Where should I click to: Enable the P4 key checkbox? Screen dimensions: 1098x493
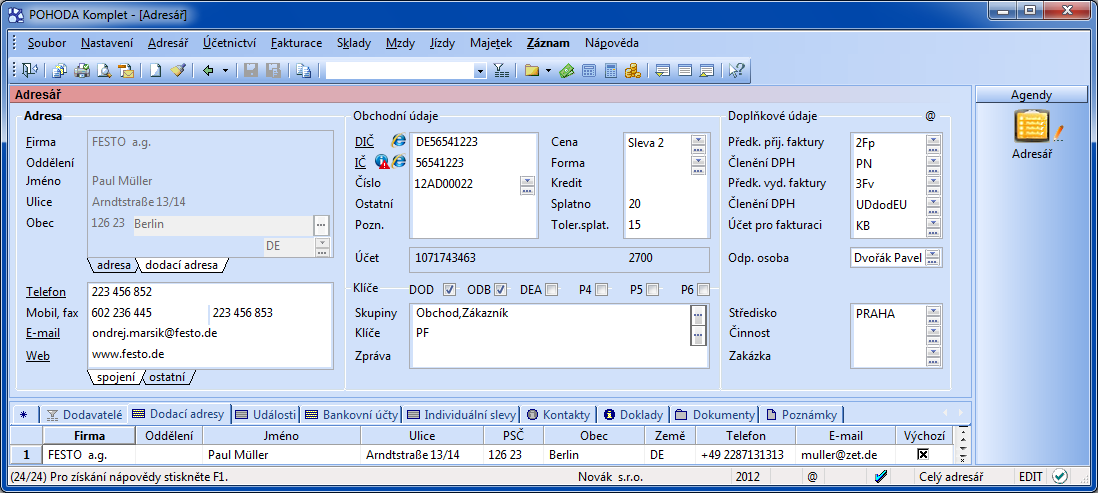602,289
